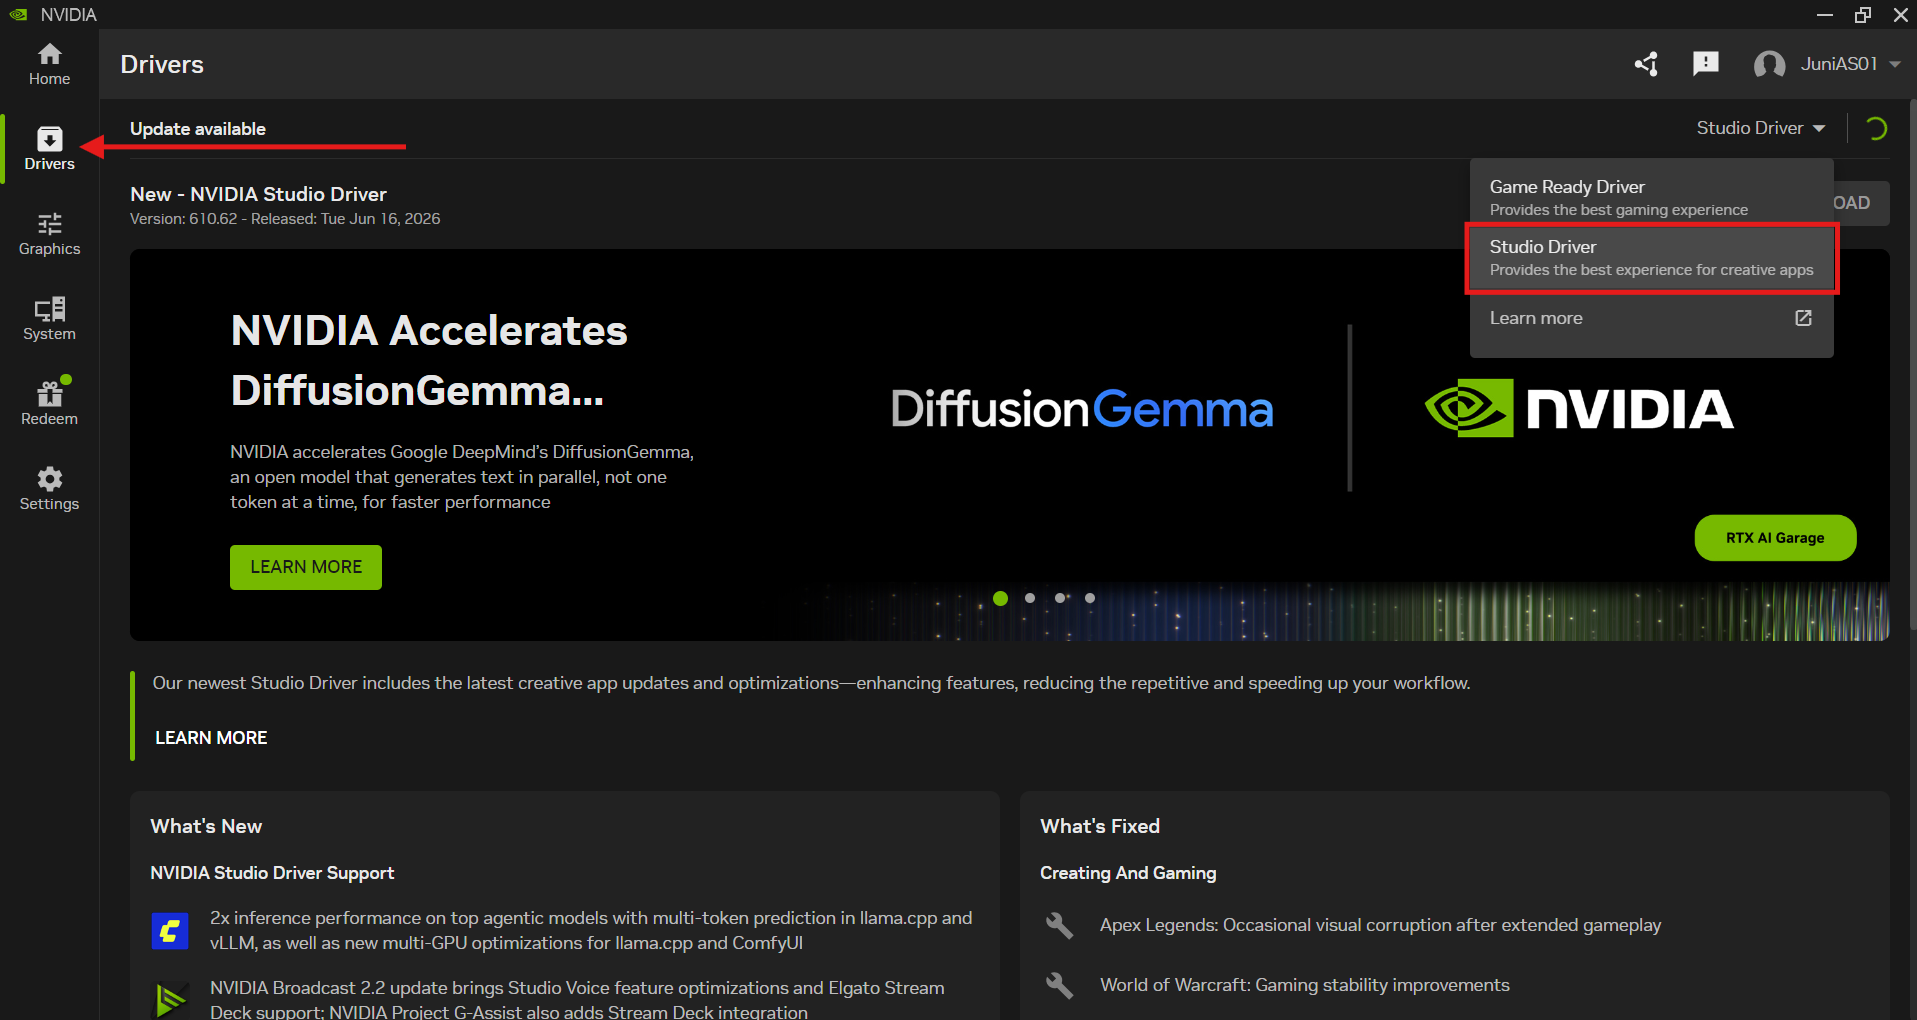Click the LEARN MORE link under Studio Driver description
This screenshot has width=1917, height=1020.
pyautogui.click(x=211, y=738)
